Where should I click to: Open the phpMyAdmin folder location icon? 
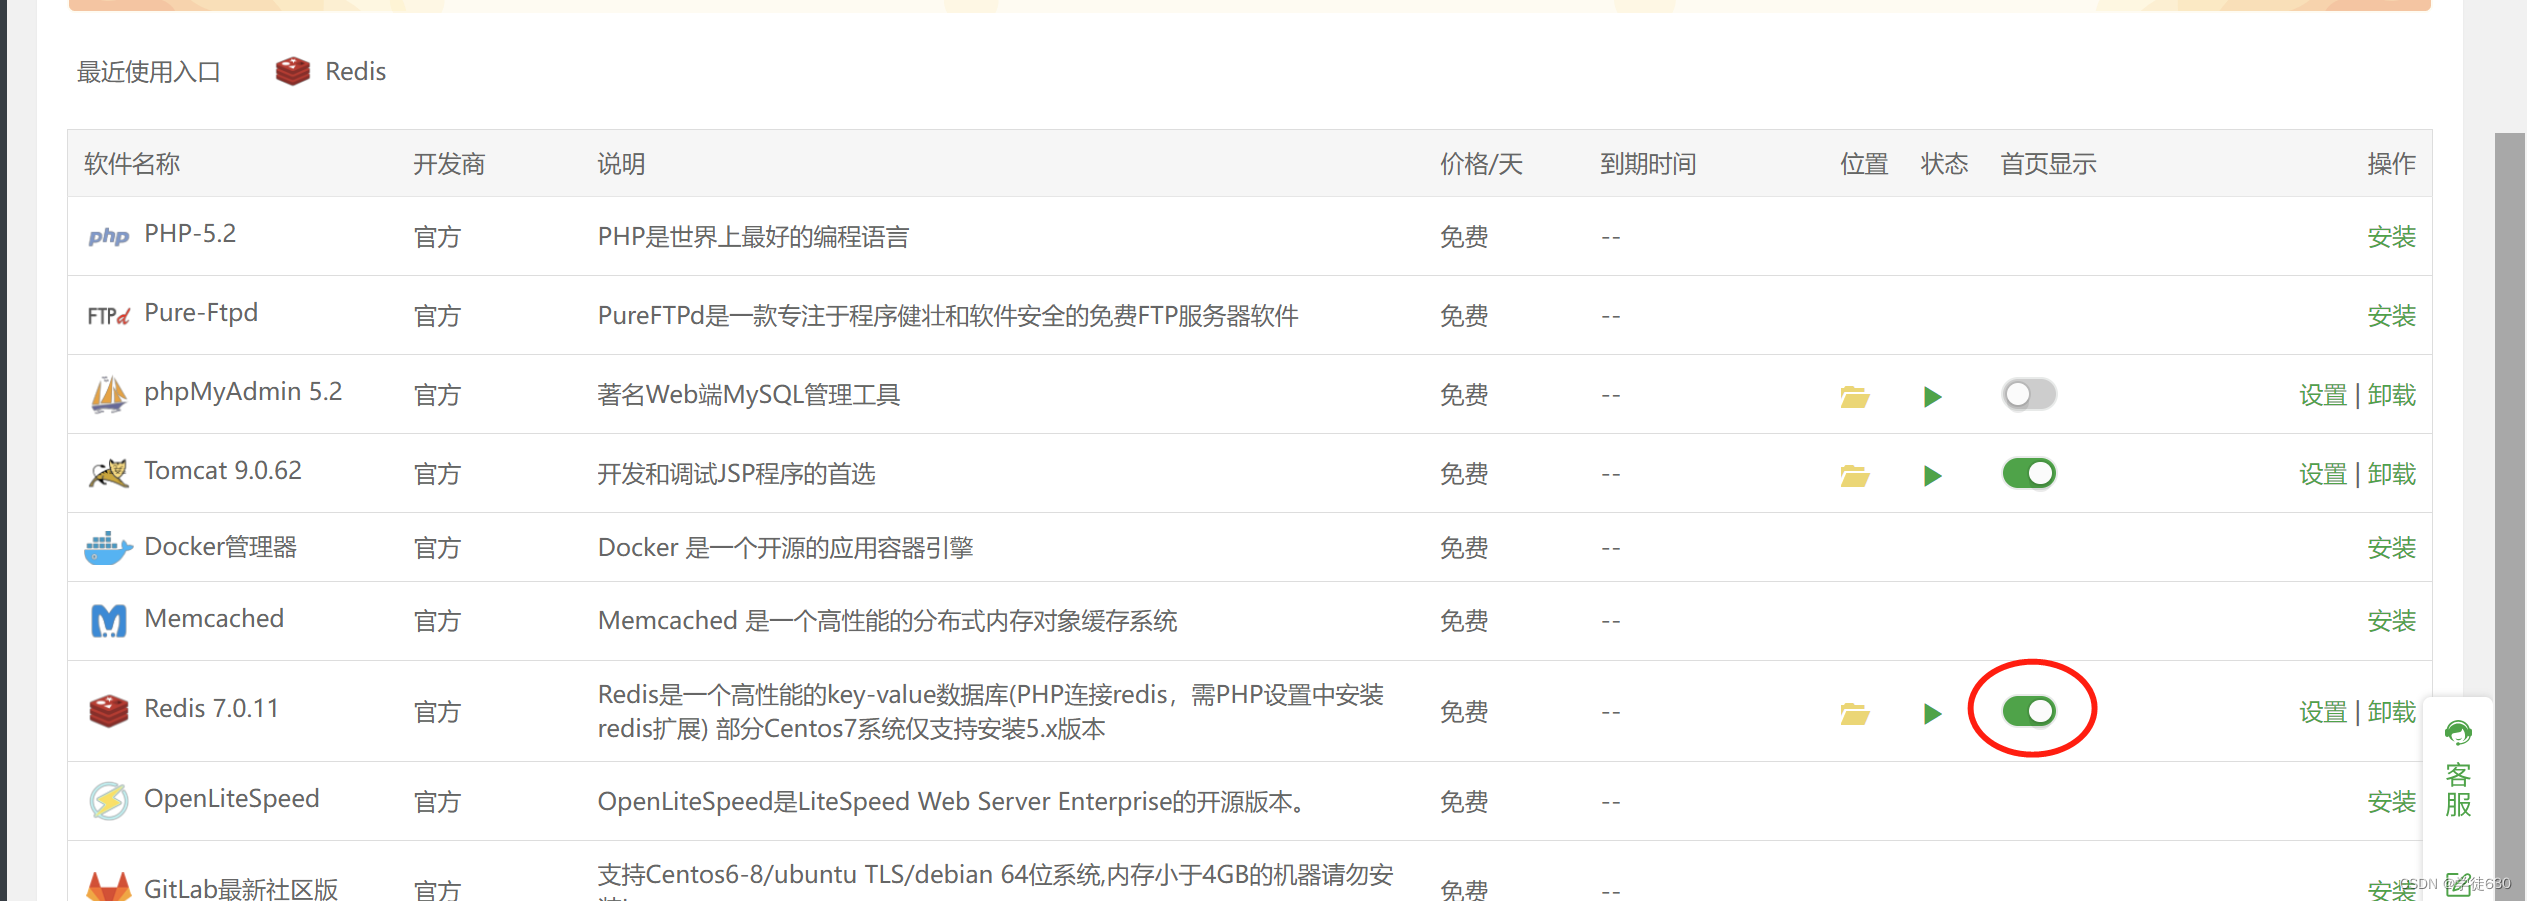coord(1854,397)
